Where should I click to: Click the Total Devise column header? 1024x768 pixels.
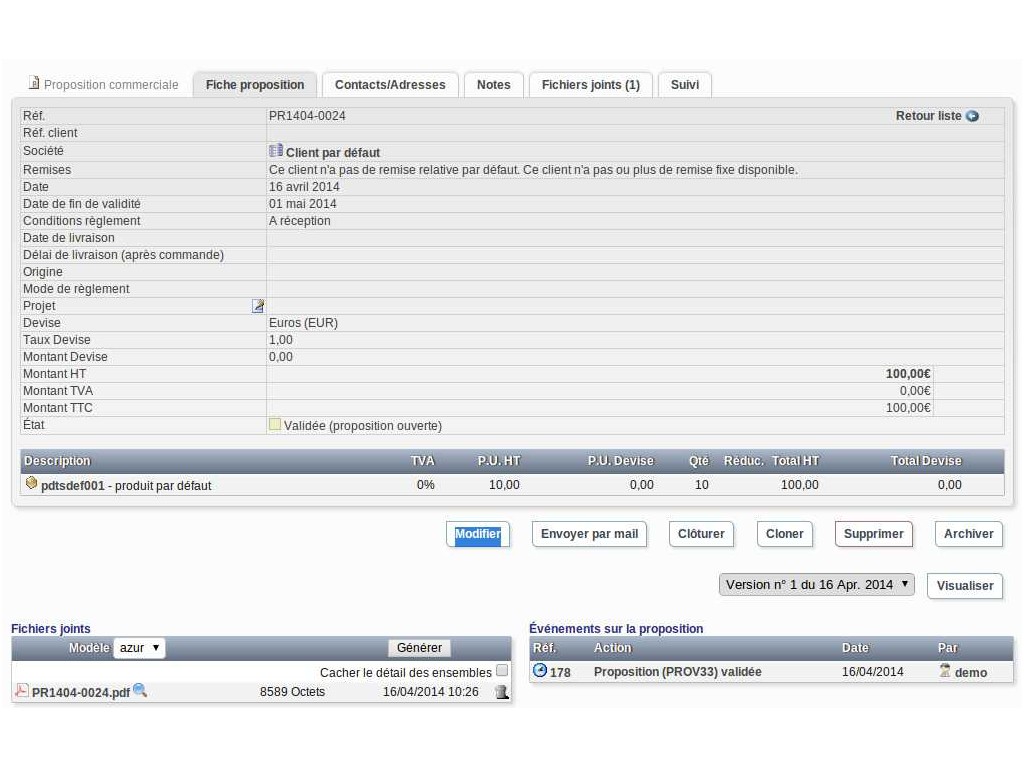coord(926,460)
